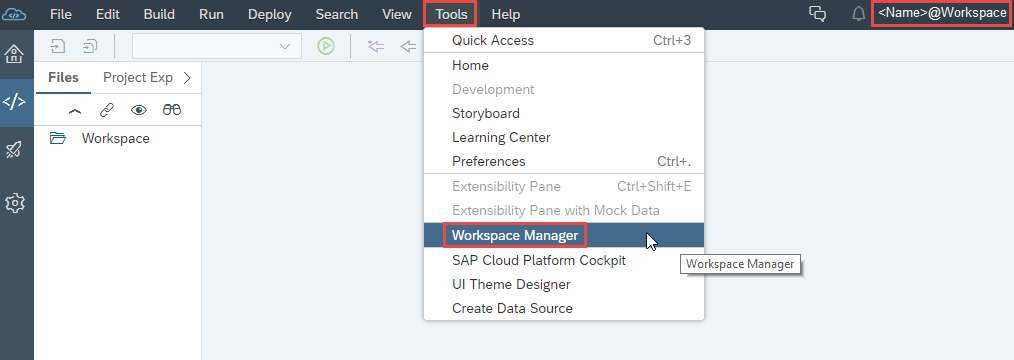The width and height of the screenshot is (1014, 360).
Task: Open the Home perspective in left sidebar
Action: click(x=14, y=54)
